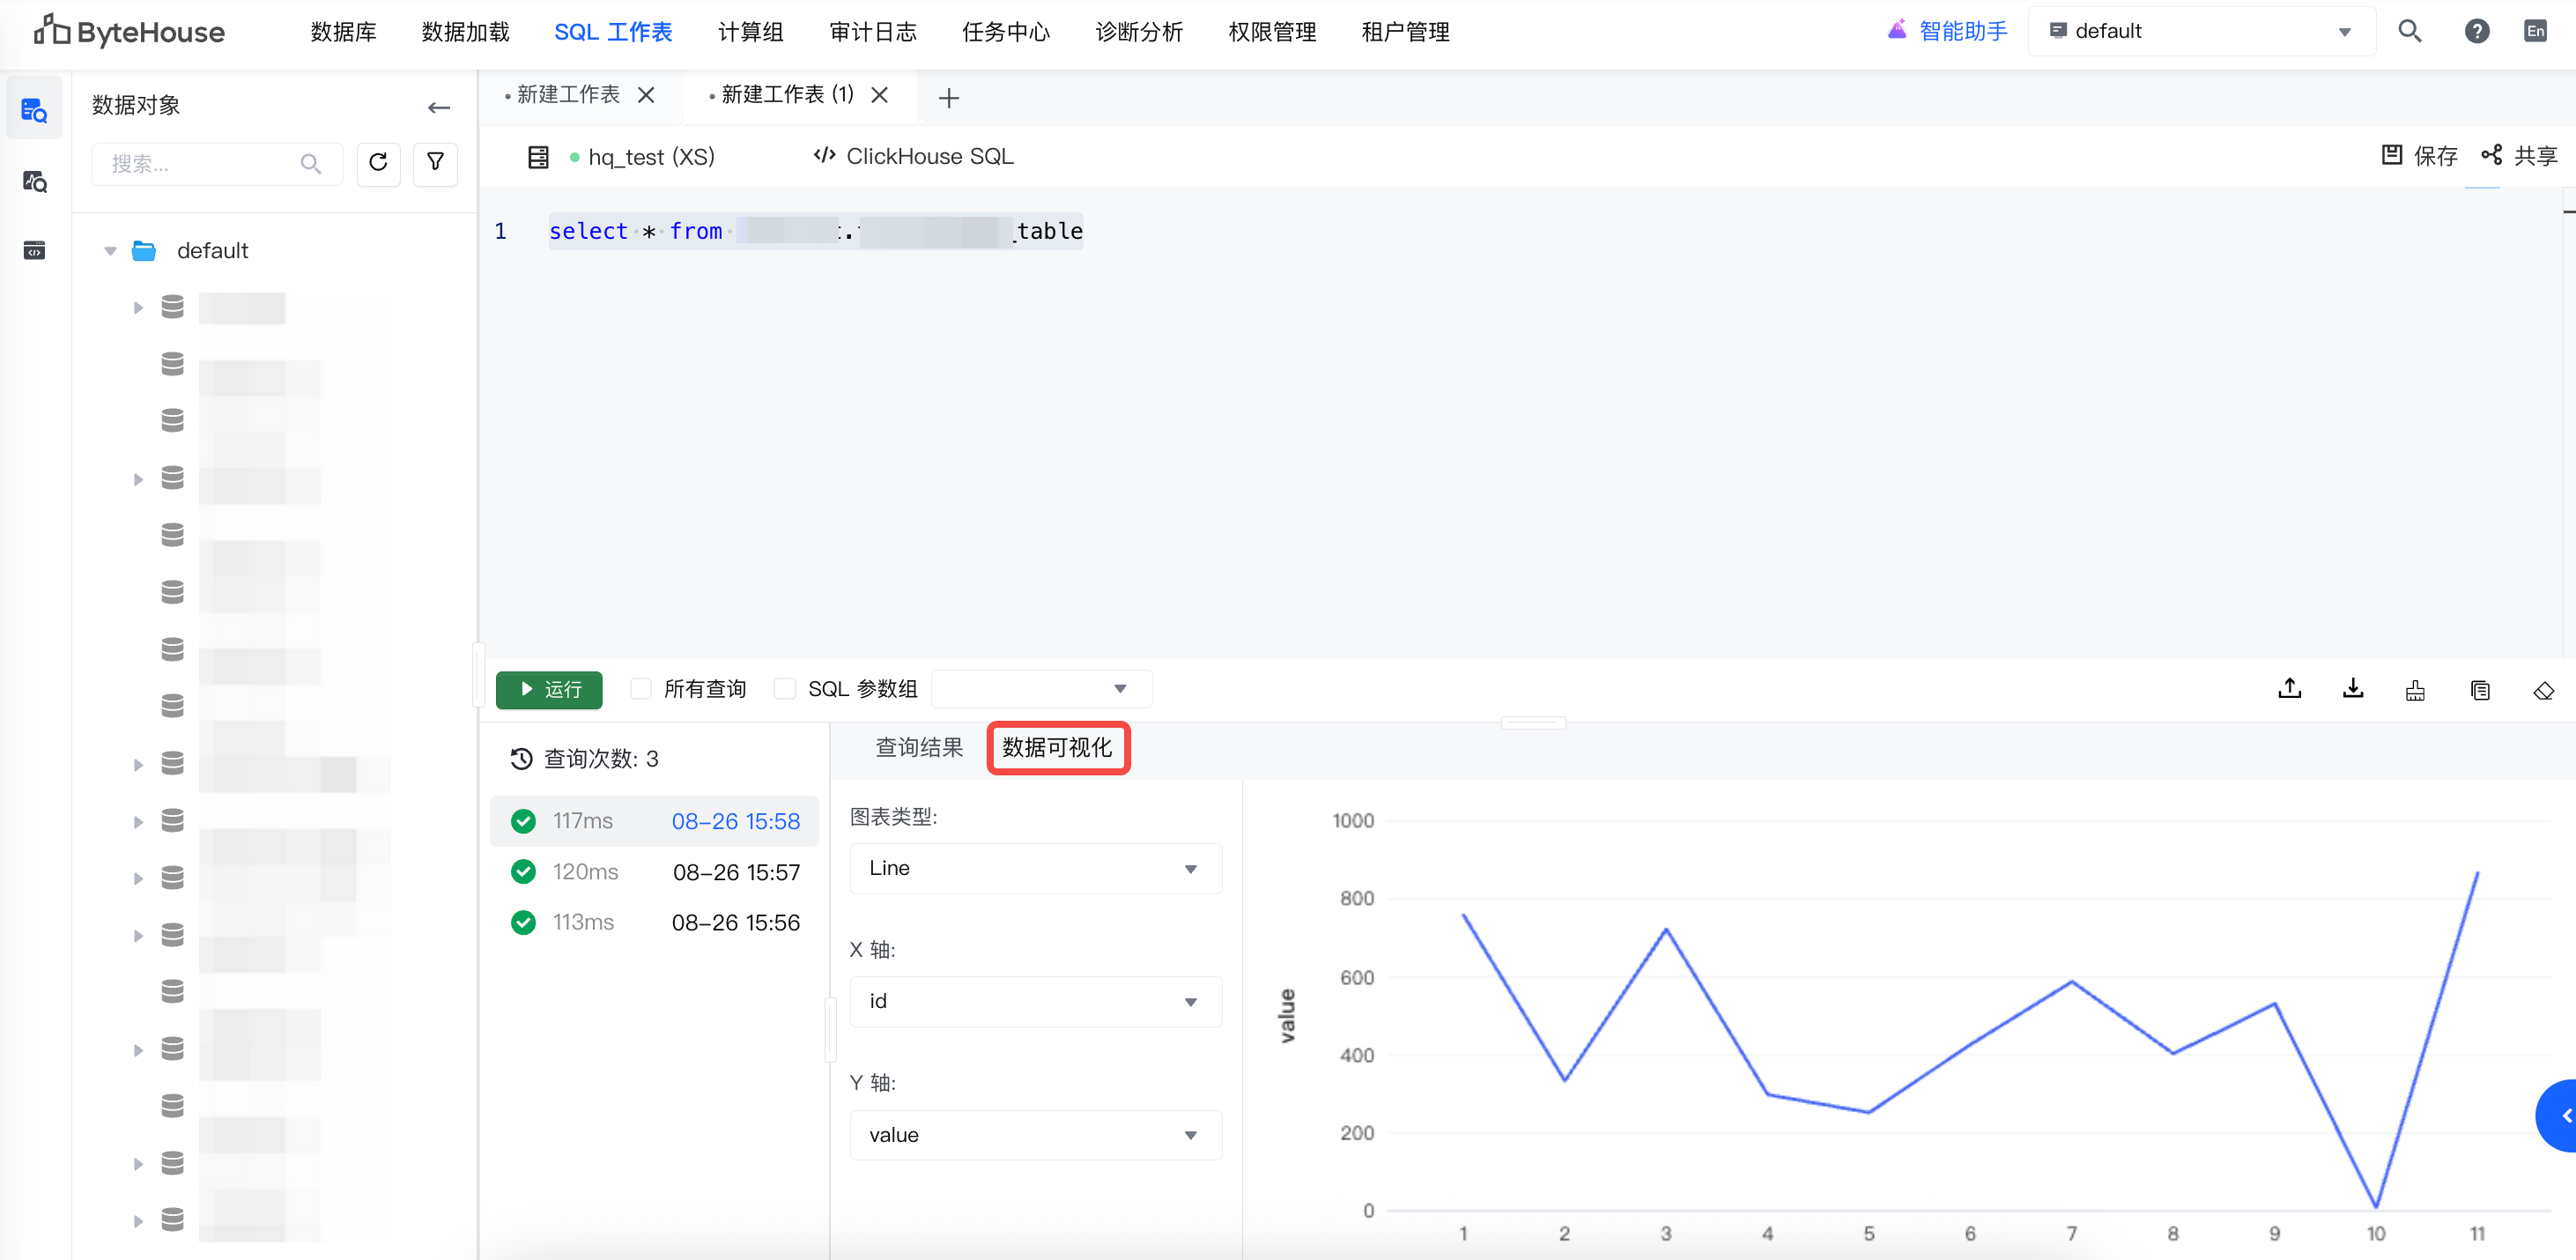
Task: Collapse the default folder tree node
Action: click(x=111, y=251)
